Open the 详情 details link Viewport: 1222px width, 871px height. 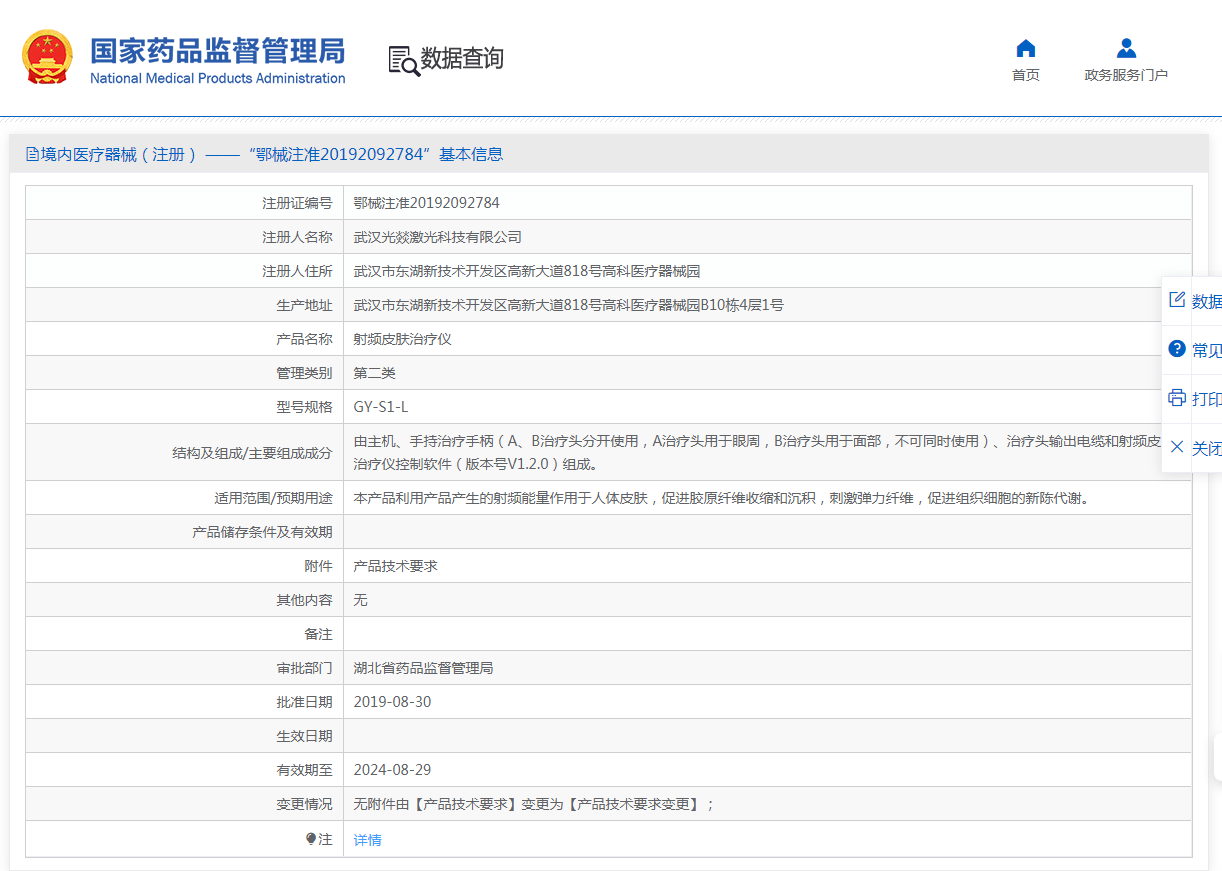pos(368,840)
